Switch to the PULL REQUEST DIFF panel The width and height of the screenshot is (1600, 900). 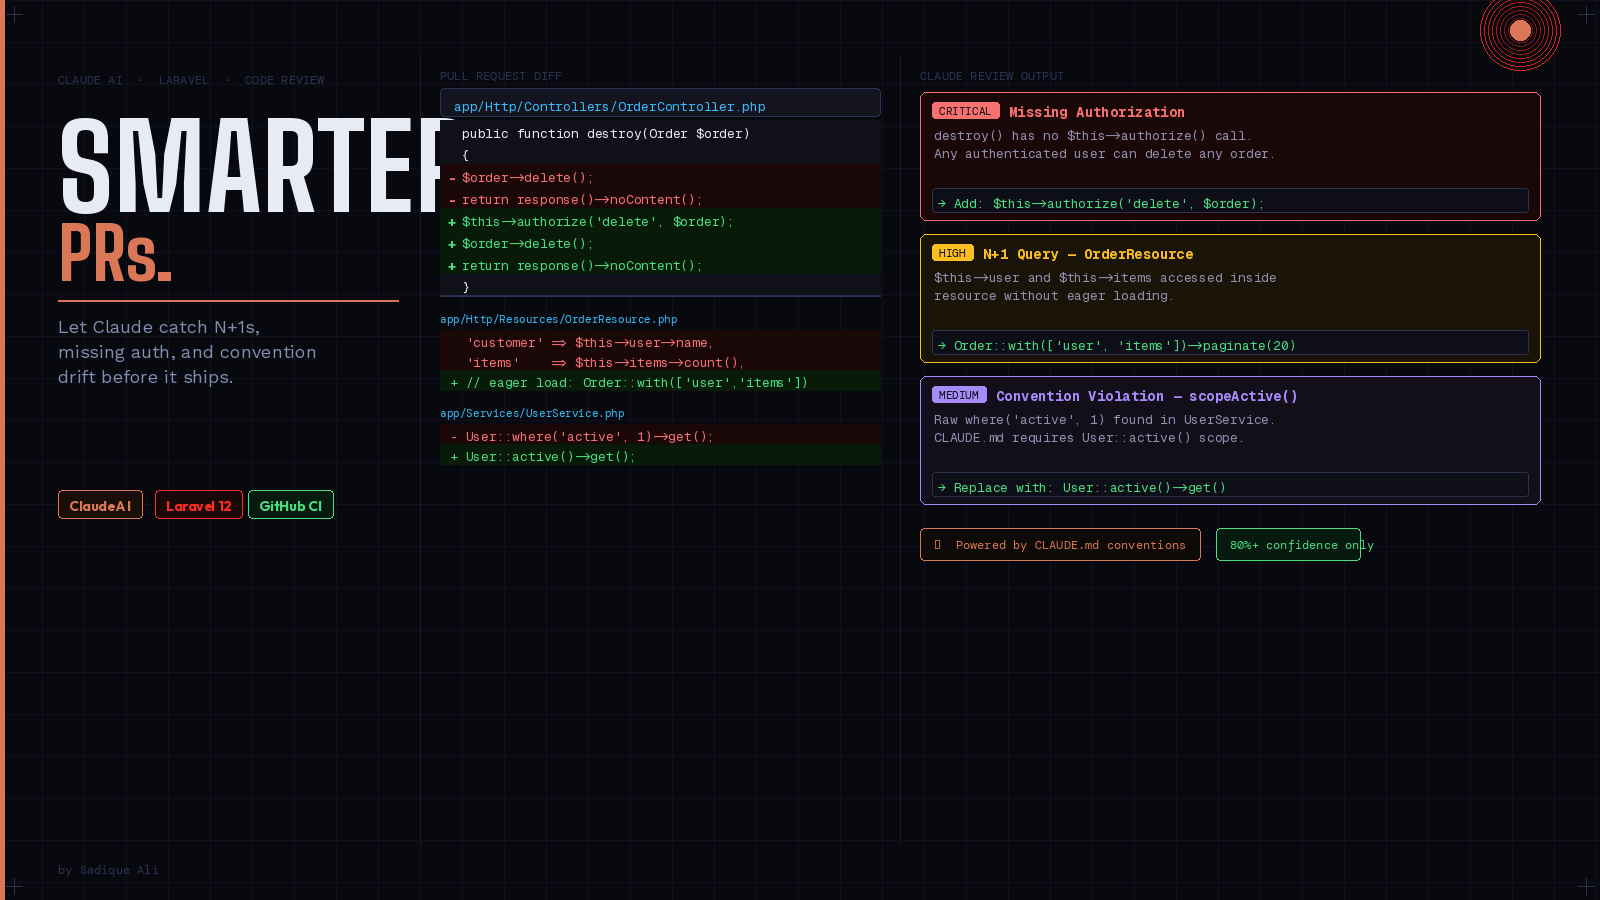(501, 76)
